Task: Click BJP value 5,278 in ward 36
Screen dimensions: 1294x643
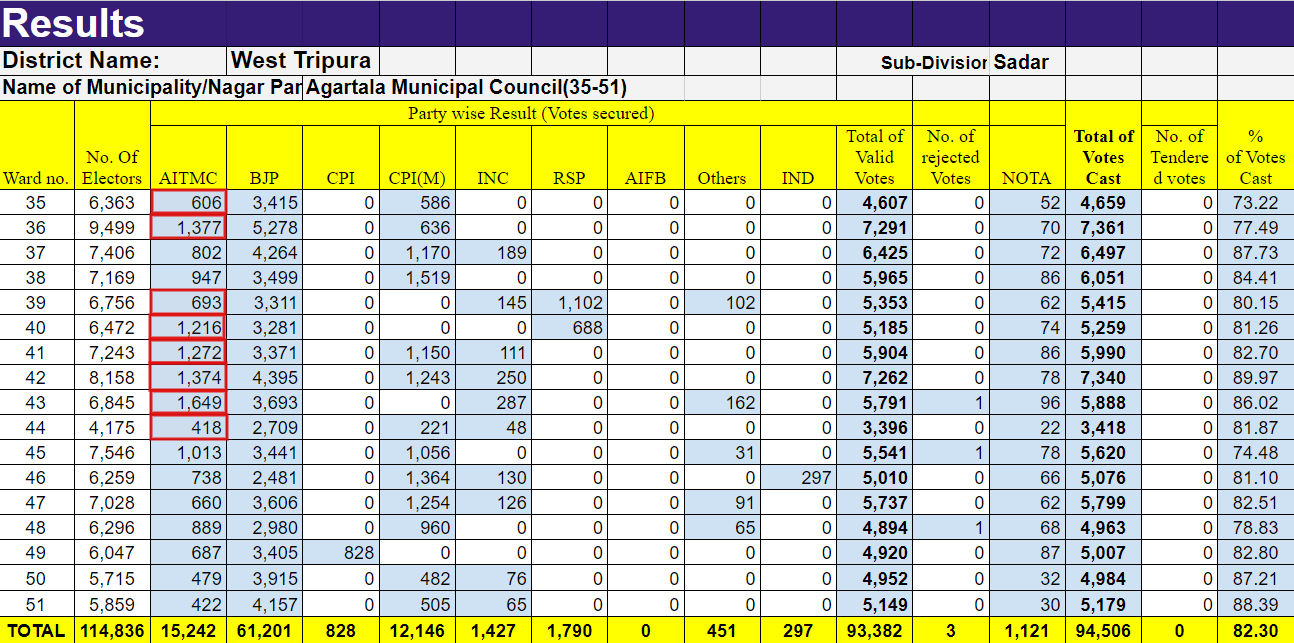Action: 264,228
